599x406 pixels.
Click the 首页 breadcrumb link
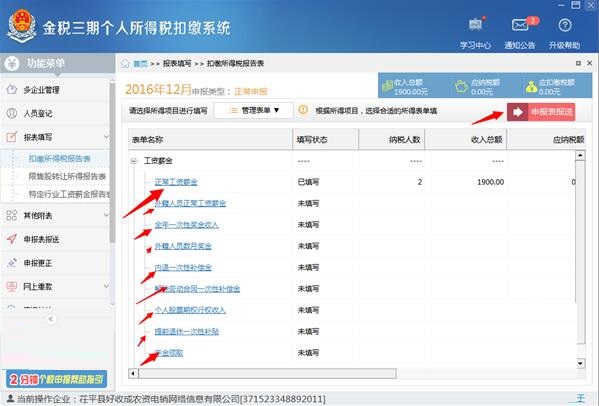coord(140,64)
